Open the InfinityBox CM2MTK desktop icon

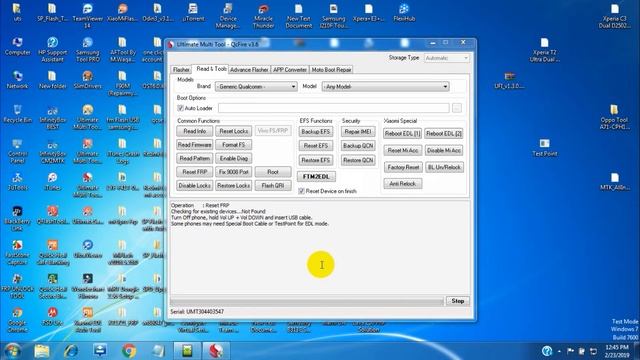click(x=52, y=151)
